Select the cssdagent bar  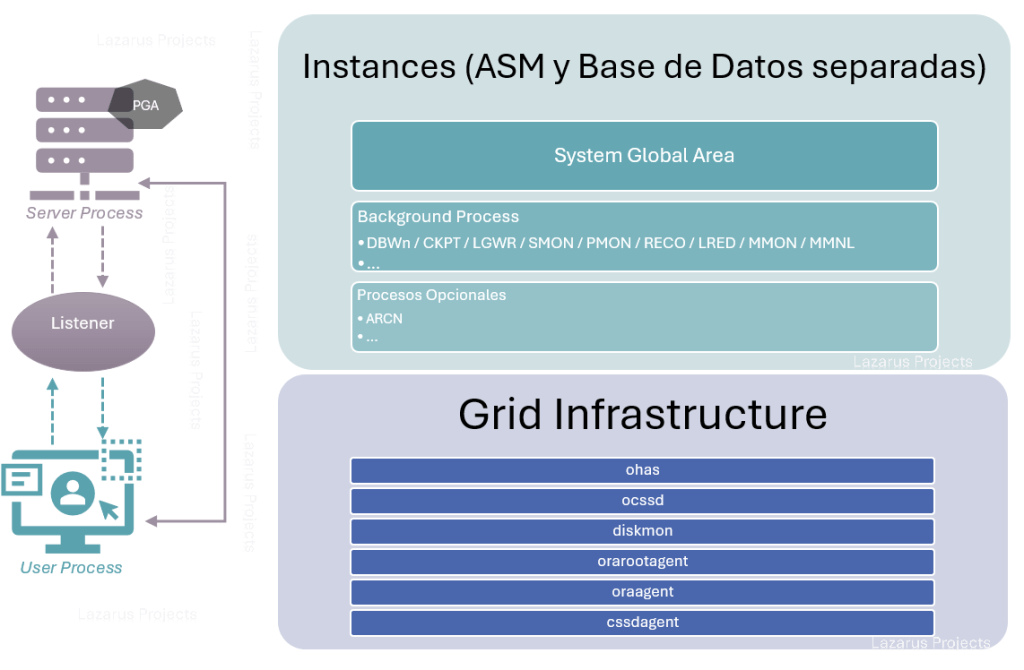click(642, 622)
